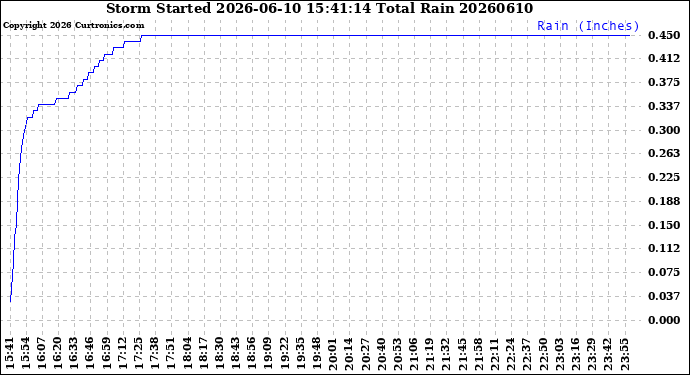This screenshot has height=375, width=690.
Task: Click the Rain (Inches) legend label
Action: (x=587, y=26)
